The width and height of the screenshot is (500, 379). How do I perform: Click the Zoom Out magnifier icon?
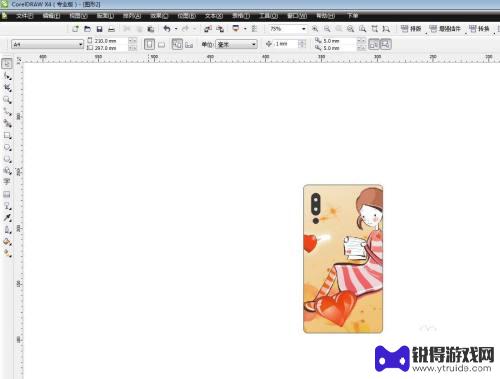pos(327,29)
